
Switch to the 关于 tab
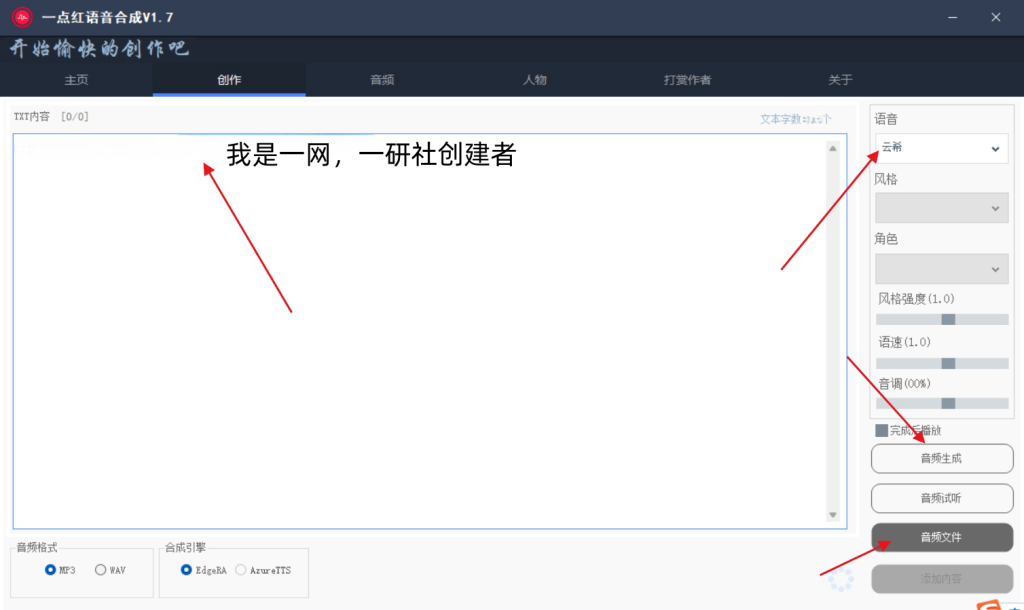(840, 80)
